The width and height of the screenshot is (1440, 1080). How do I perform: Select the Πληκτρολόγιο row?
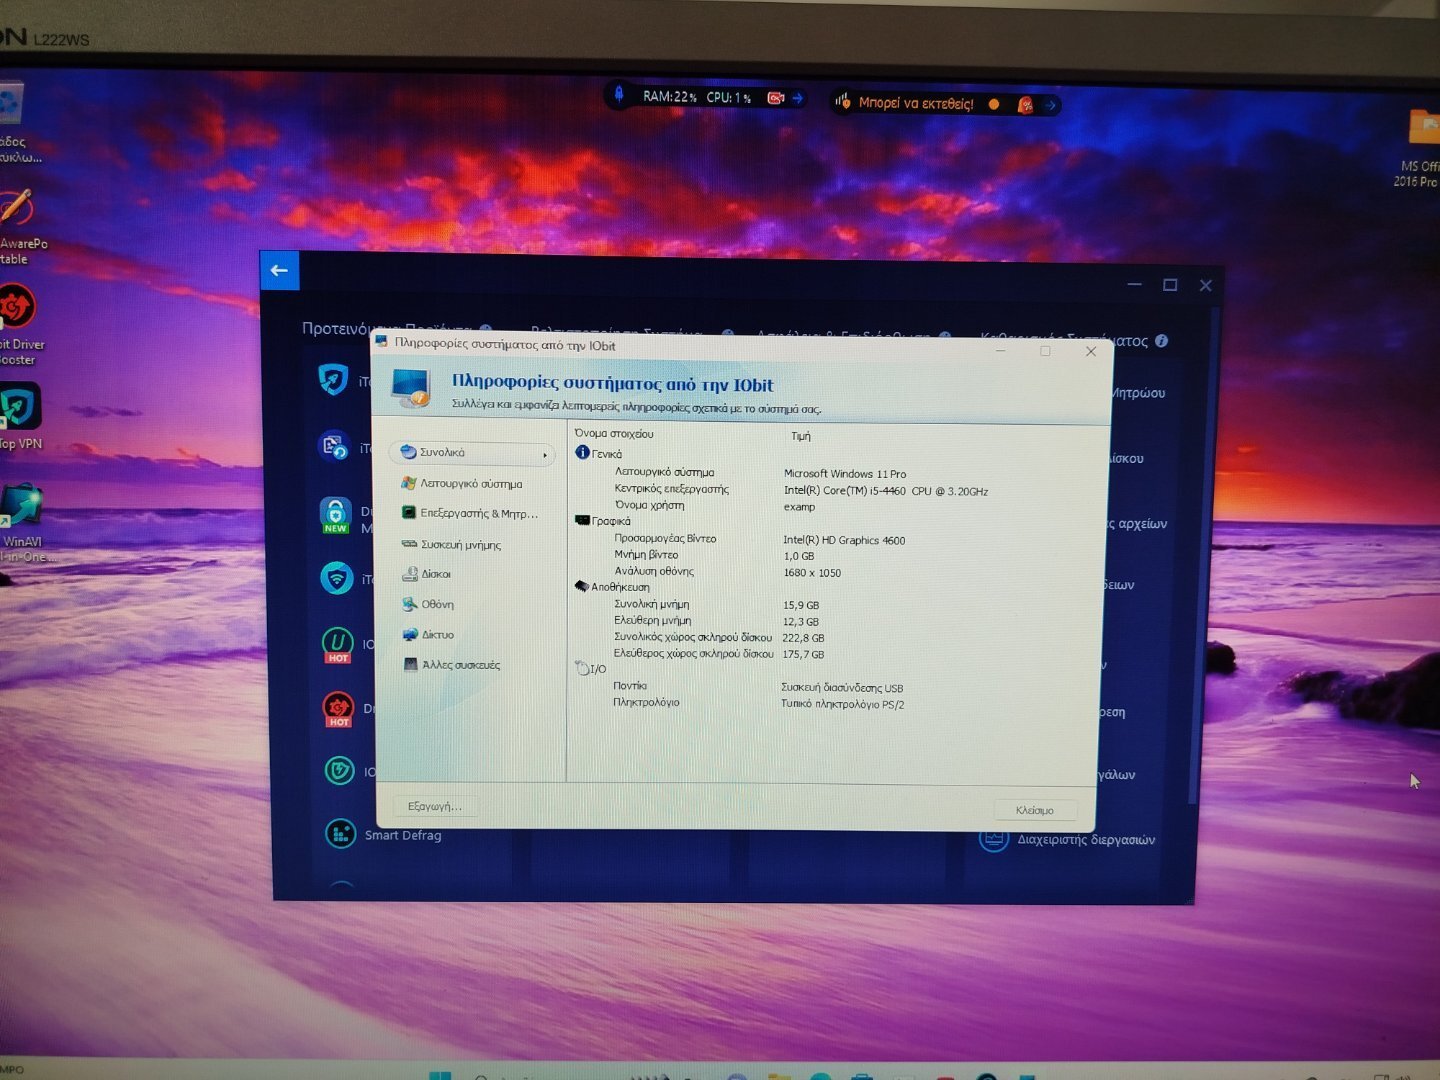pos(760,703)
